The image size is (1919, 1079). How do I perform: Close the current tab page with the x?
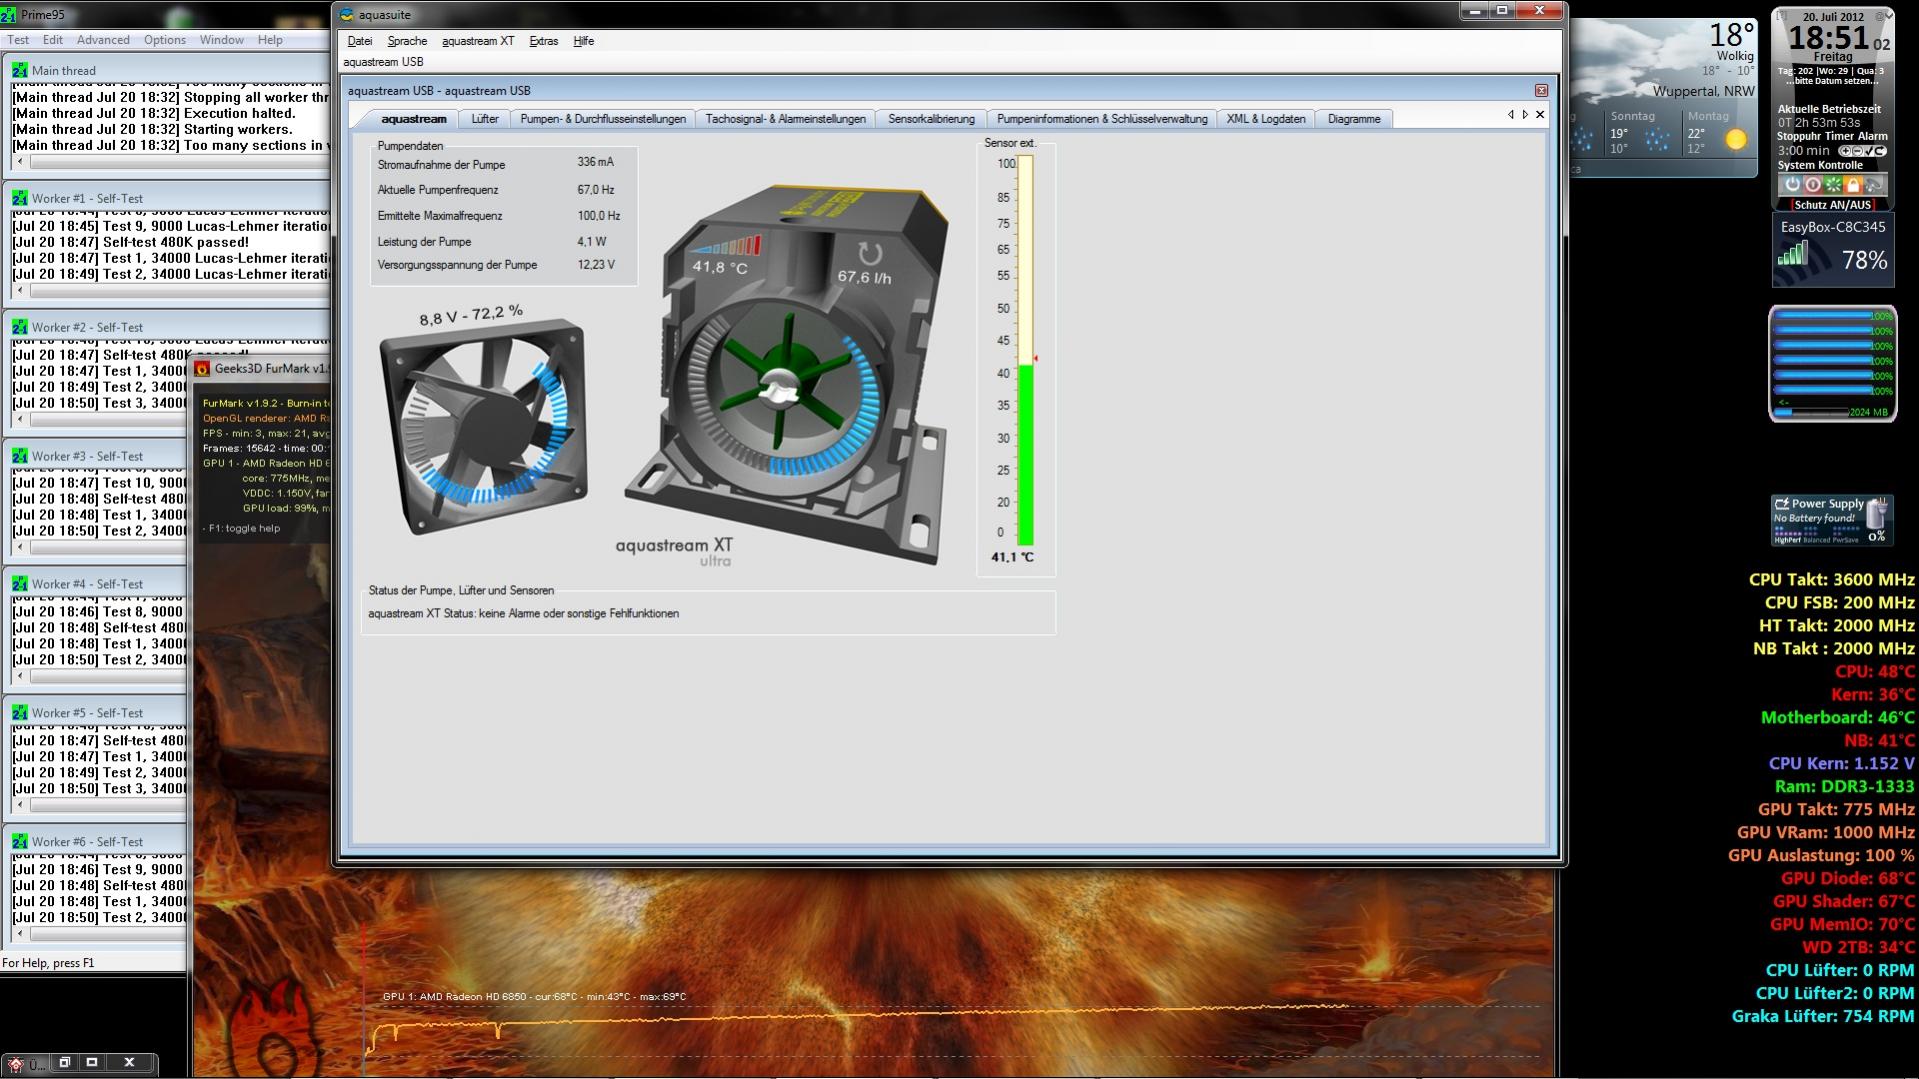coord(1540,115)
